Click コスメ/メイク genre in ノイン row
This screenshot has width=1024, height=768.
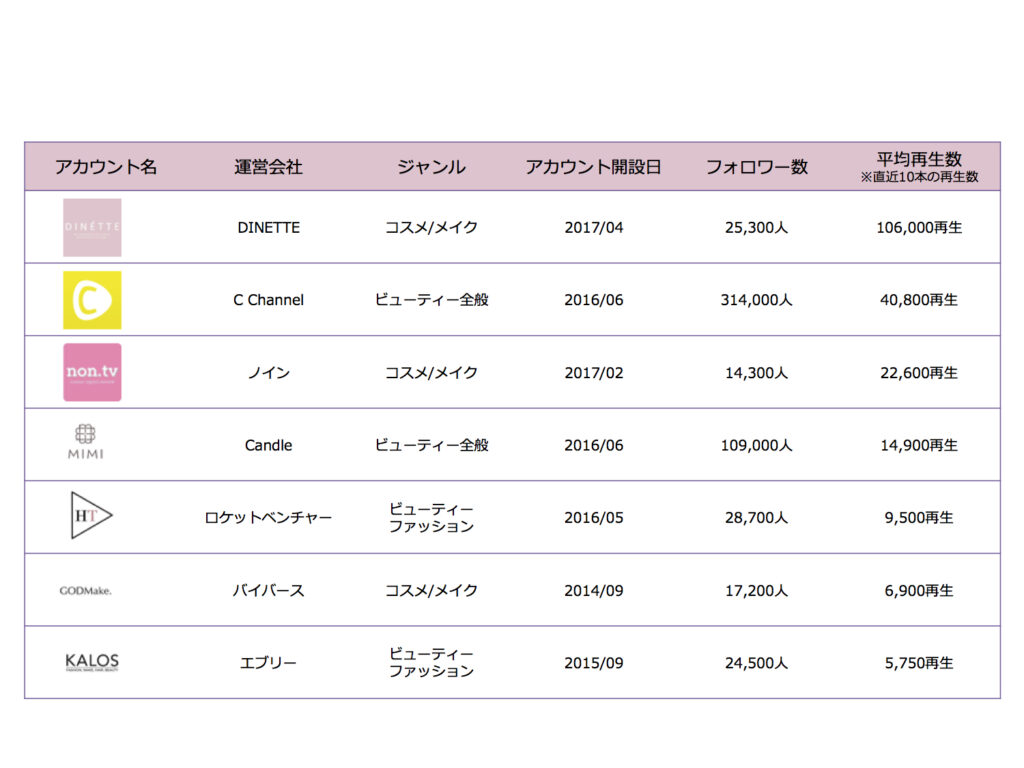pos(431,373)
